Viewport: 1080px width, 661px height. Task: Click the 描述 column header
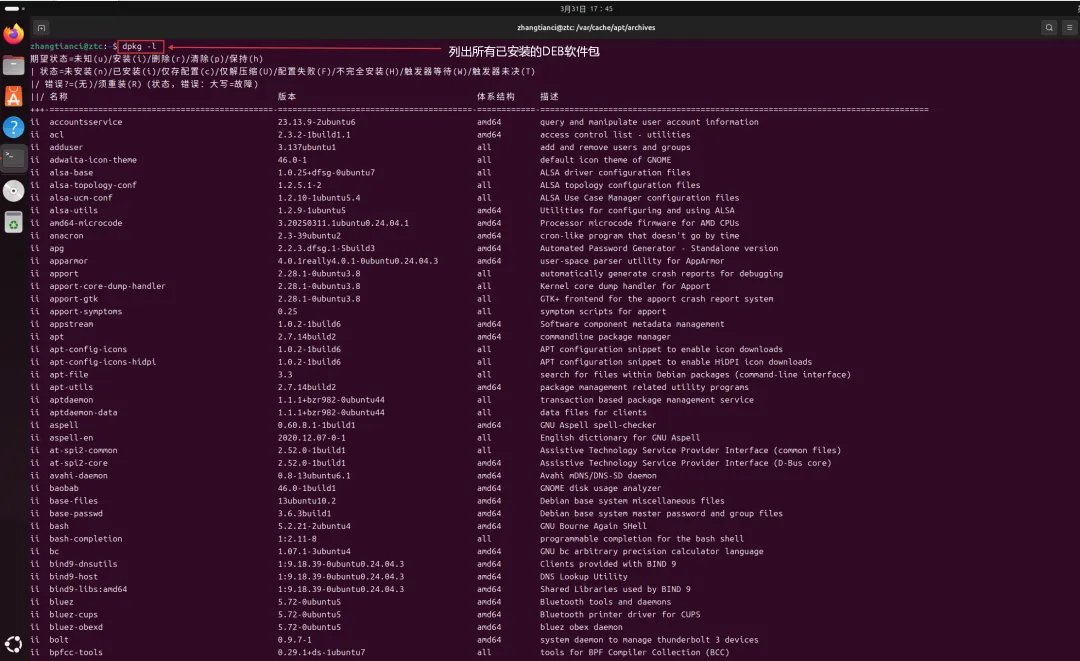click(x=549, y=96)
